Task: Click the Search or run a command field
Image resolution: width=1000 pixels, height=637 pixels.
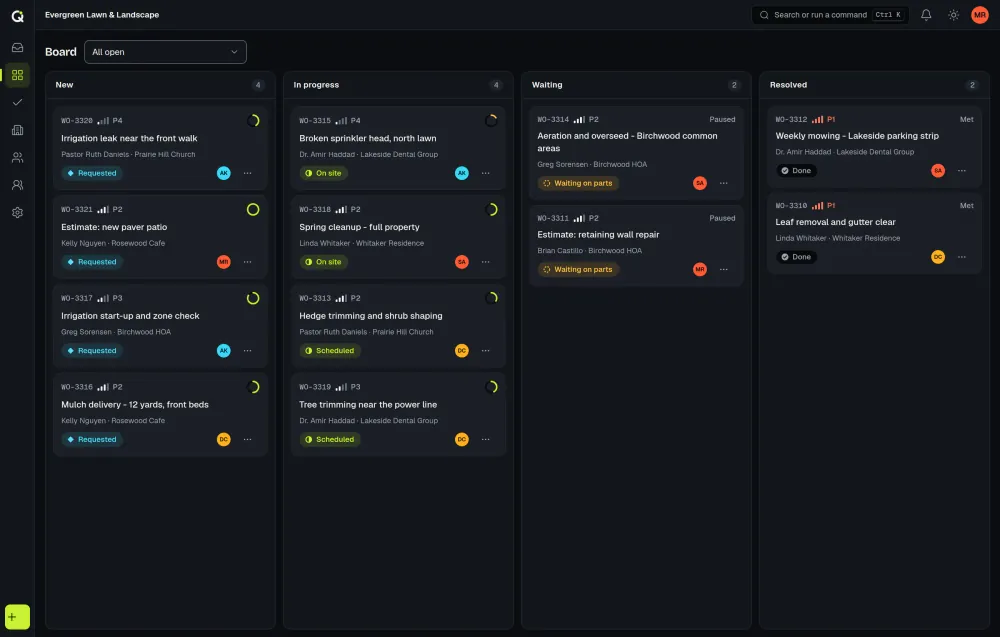Action: [830, 15]
